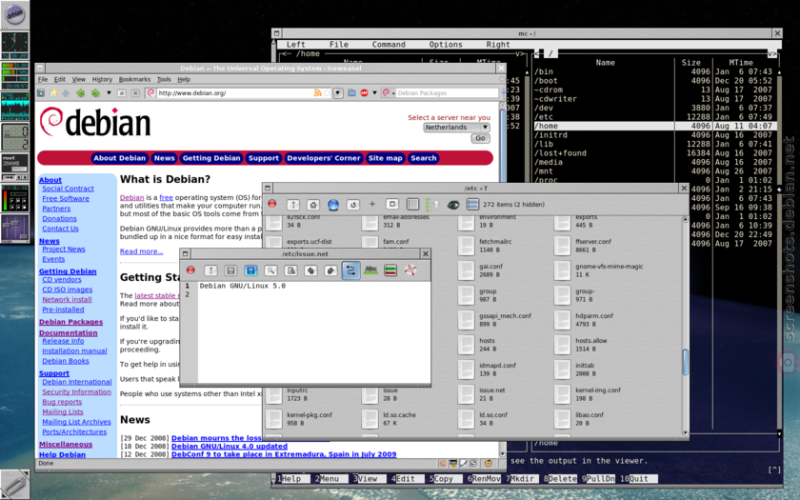Viewport: 800px width, 500px height.
Task: Go up a directory in /etc filer window
Action: (x=293, y=205)
